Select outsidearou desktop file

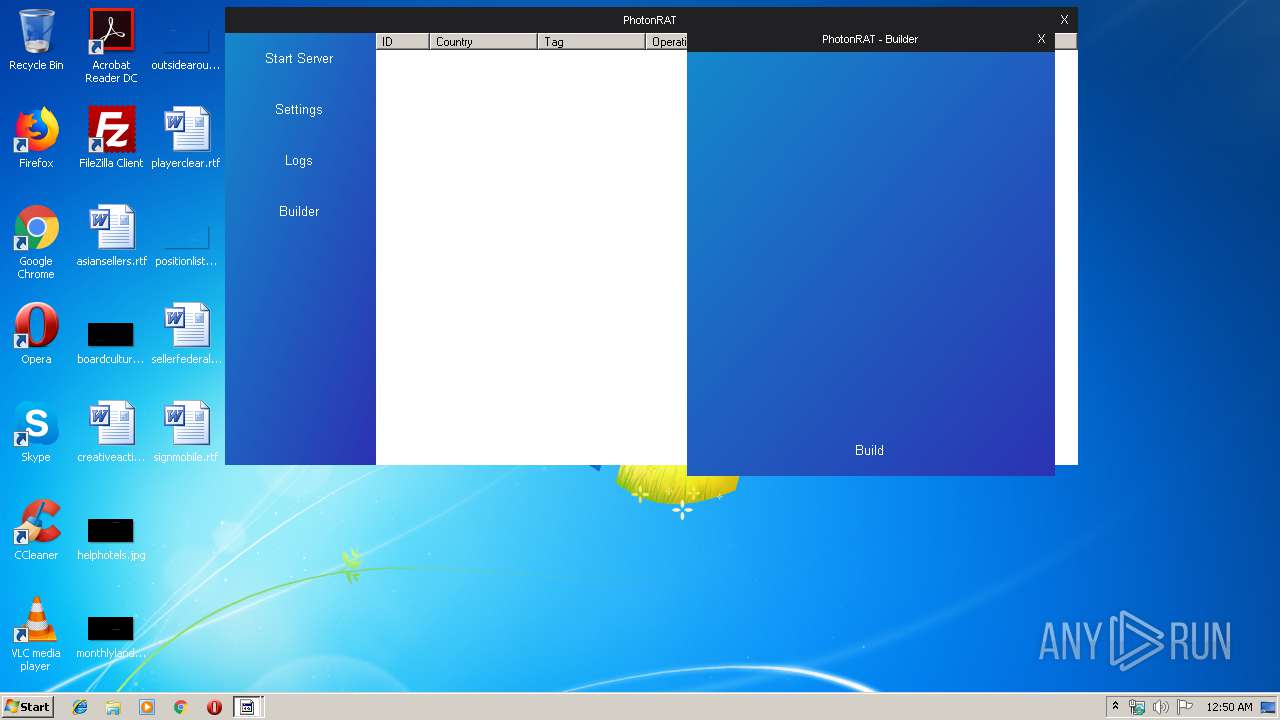coord(186,50)
